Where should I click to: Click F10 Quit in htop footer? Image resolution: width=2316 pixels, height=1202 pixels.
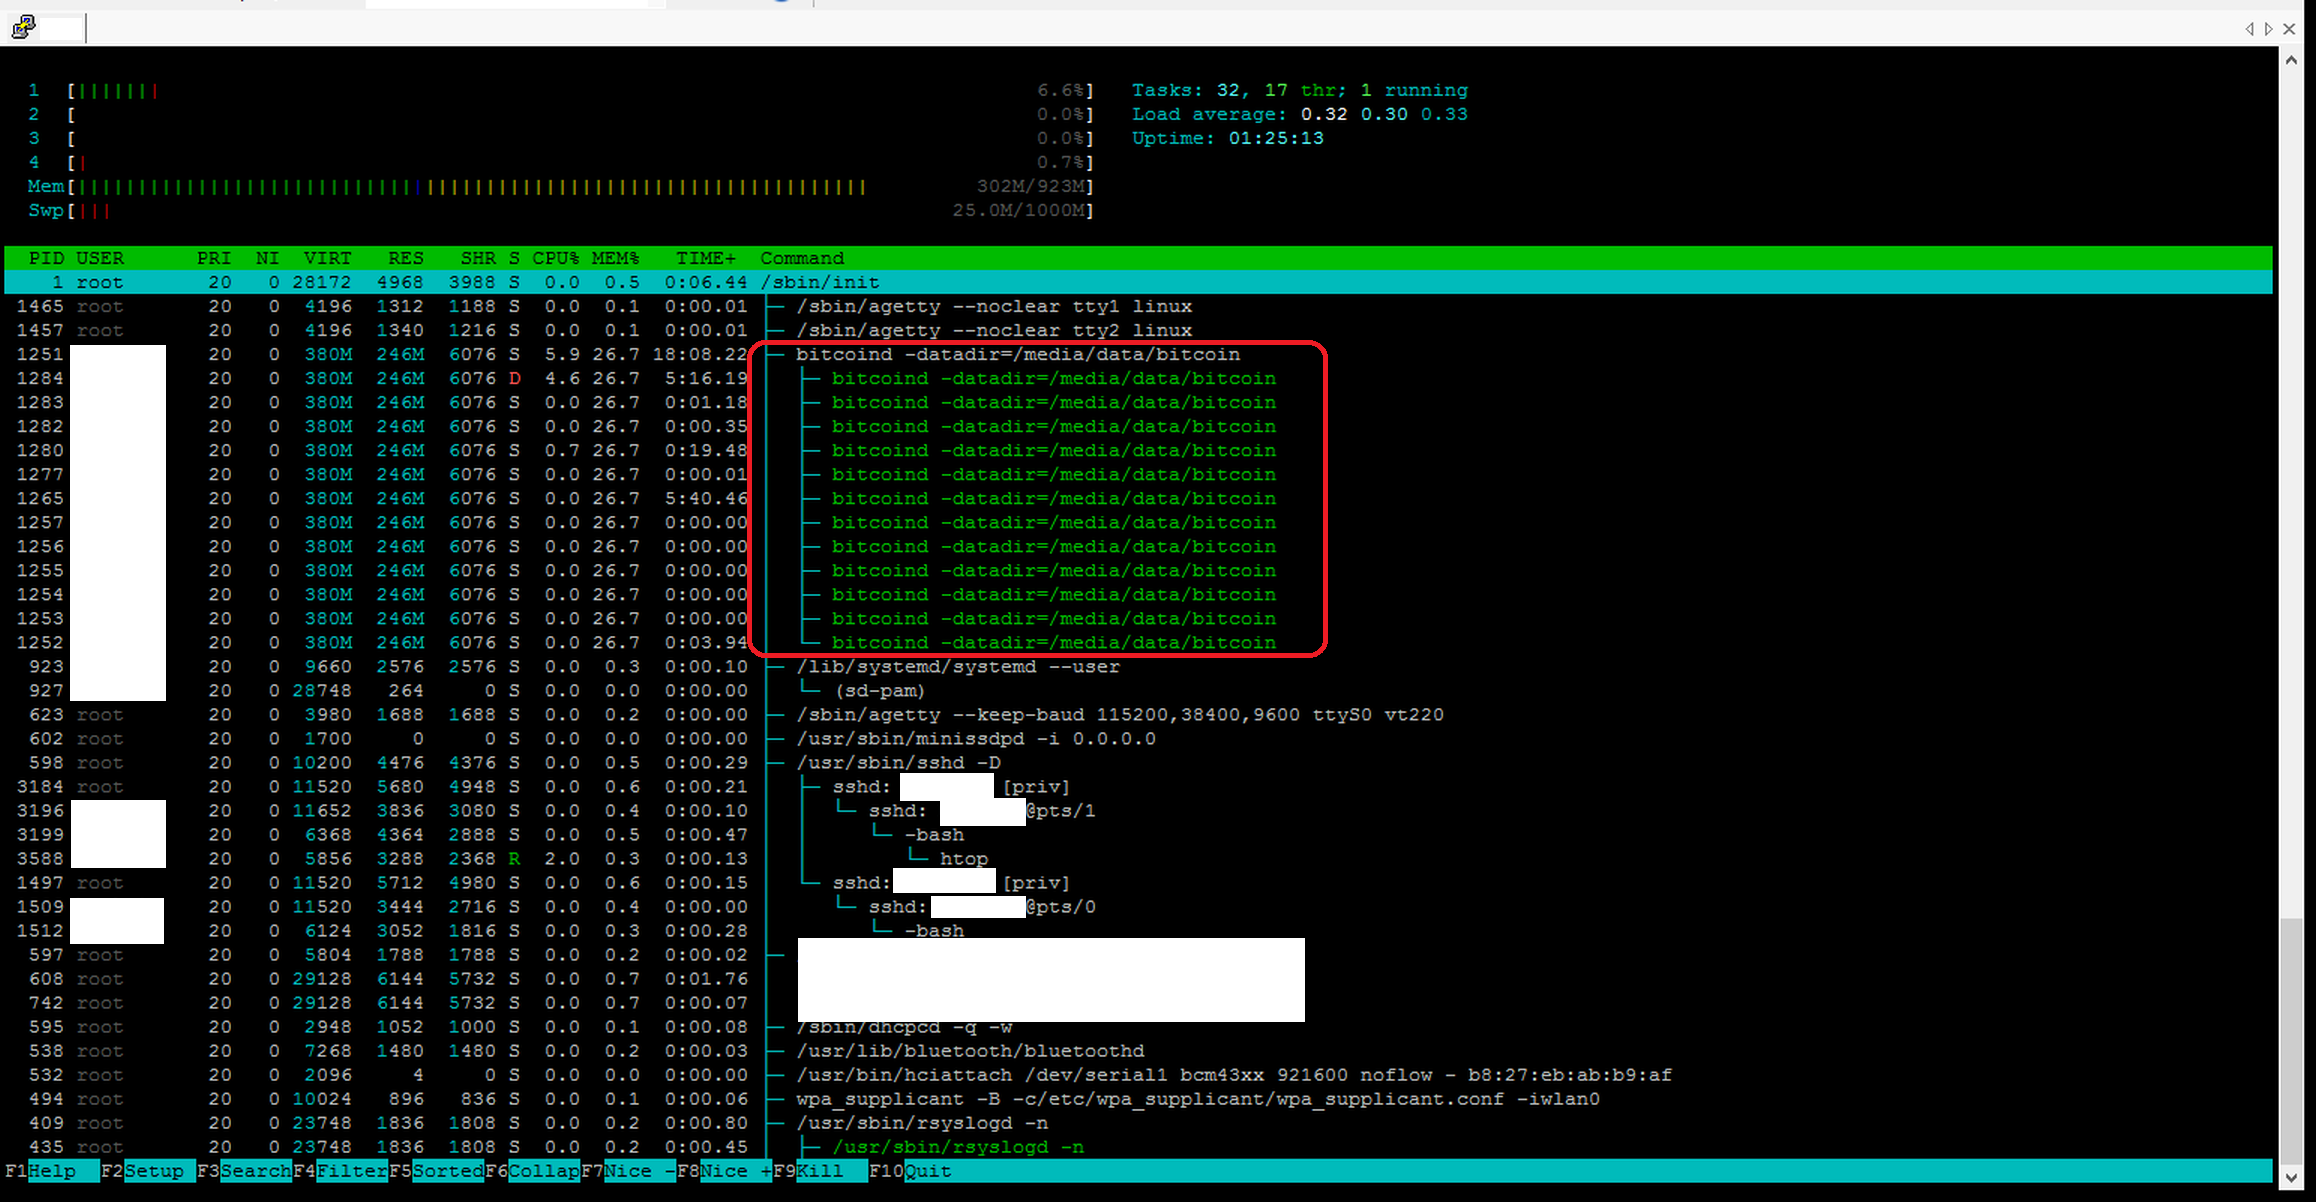click(910, 1171)
